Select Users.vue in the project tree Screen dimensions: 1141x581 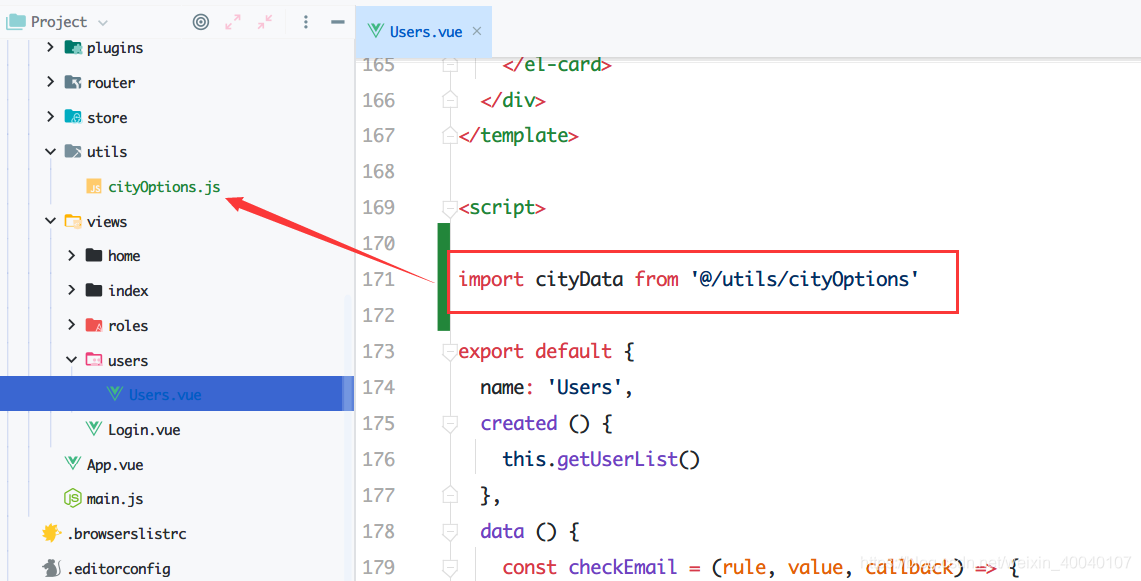[165, 395]
